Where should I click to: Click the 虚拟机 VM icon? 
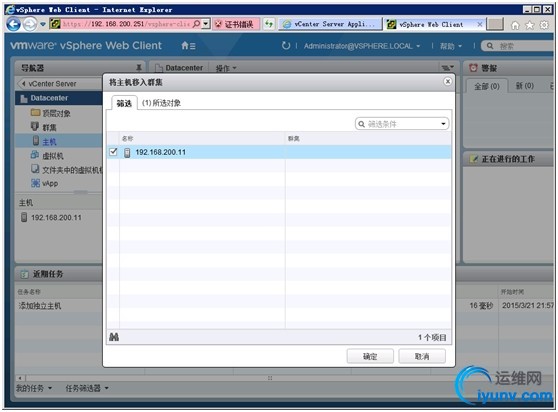[35, 154]
